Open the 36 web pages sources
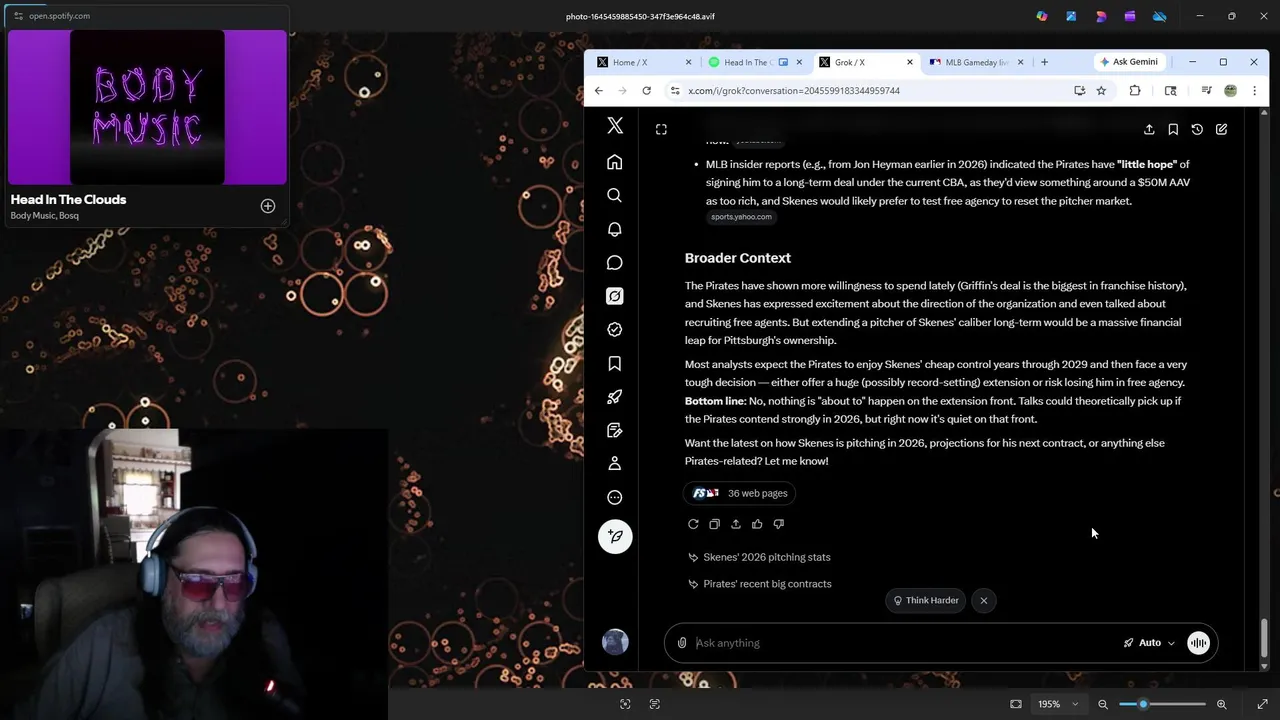1280x720 pixels. (741, 493)
